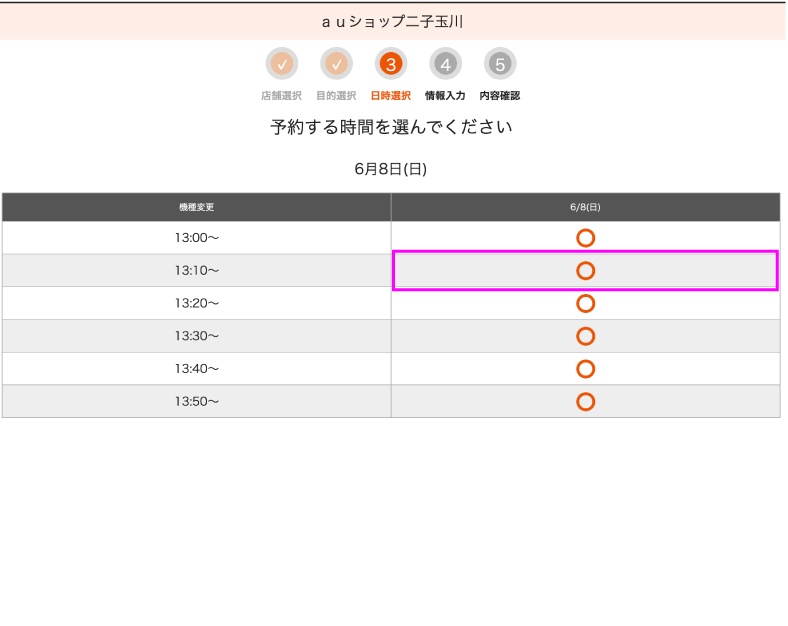Click the 目的選択 step label
The height and width of the screenshot is (626, 788).
tap(336, 95)
